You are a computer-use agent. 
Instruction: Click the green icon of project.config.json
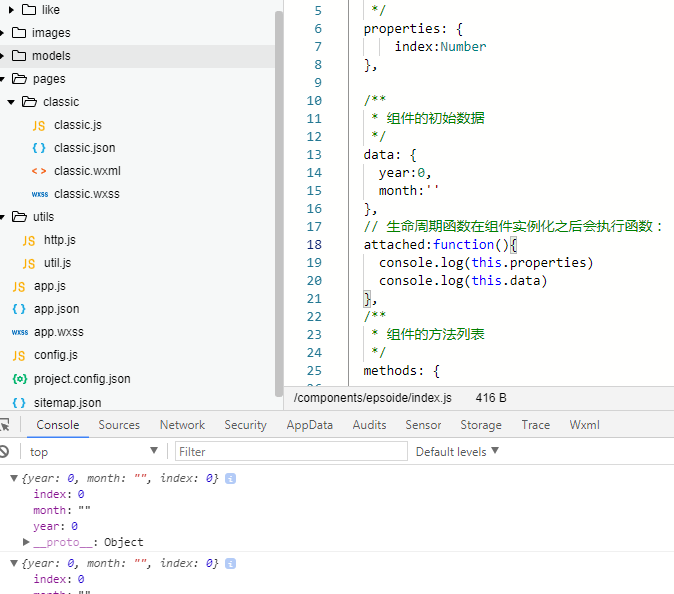20,379
